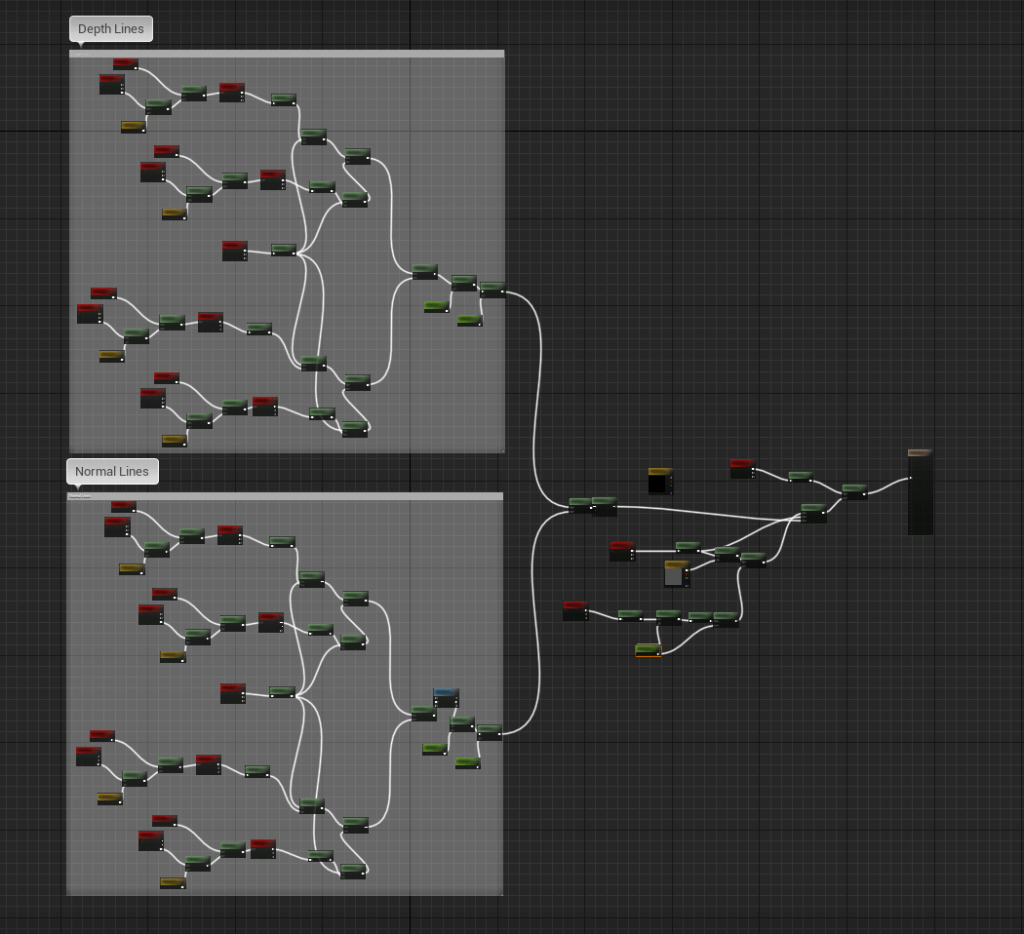Select the blue-header node in Normal Lines group
The height and width of the screenshot is (934, 1024).
pos(446,697)
